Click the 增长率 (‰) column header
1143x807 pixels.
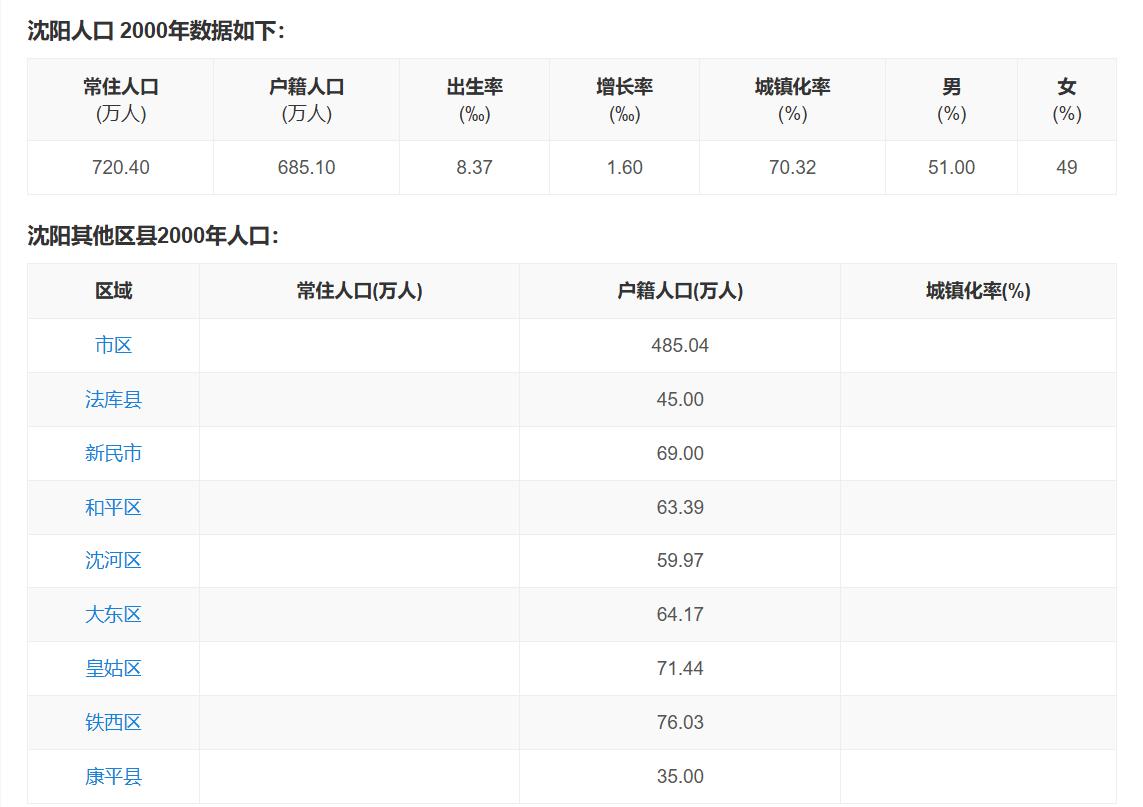[x=625, y=100]
